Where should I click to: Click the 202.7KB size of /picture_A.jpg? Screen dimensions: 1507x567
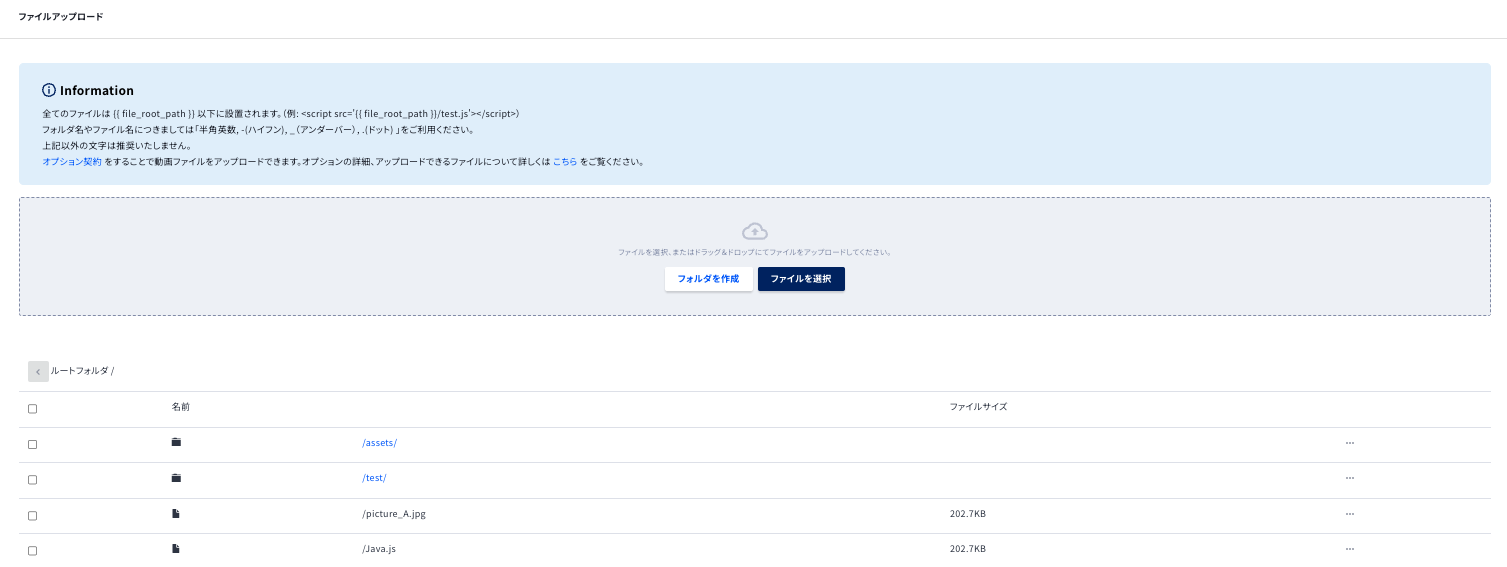(968, 514)
